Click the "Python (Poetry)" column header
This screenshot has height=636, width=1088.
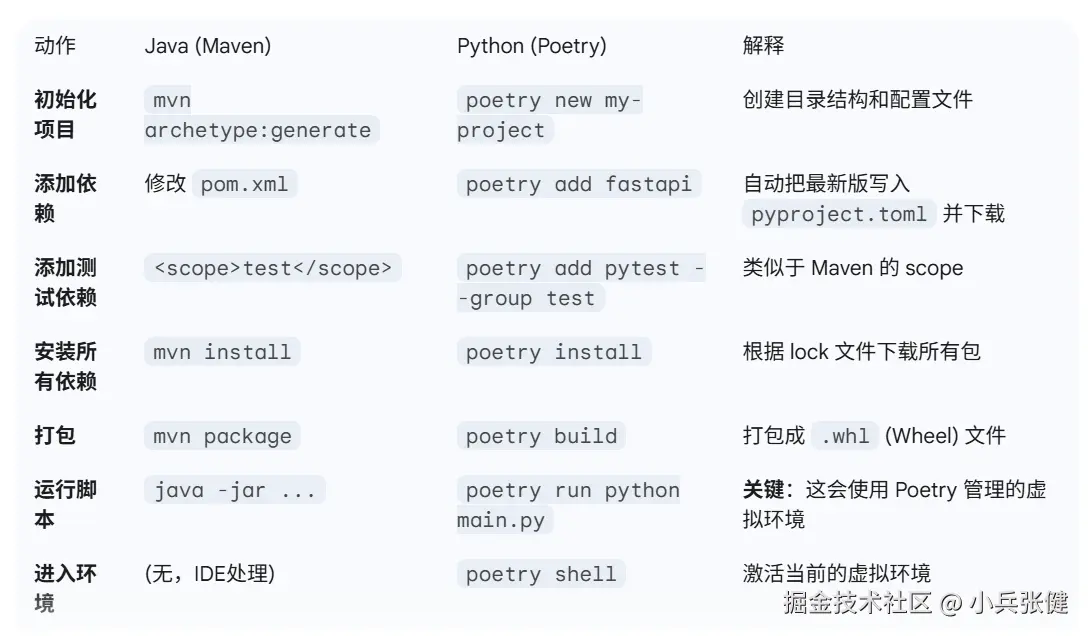(531, 46)
